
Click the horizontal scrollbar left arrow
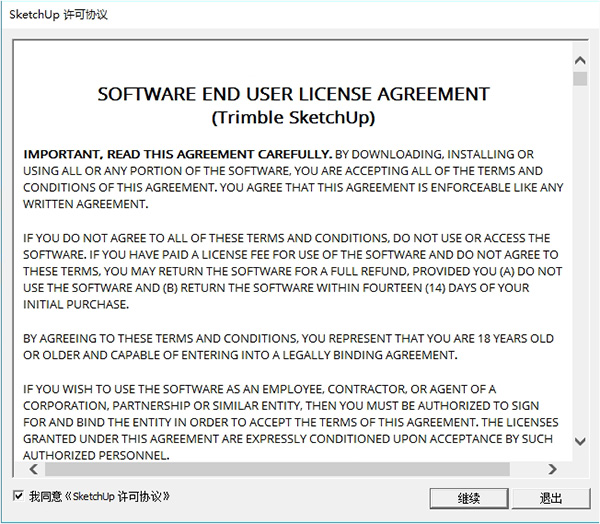(x=34, y=469)
